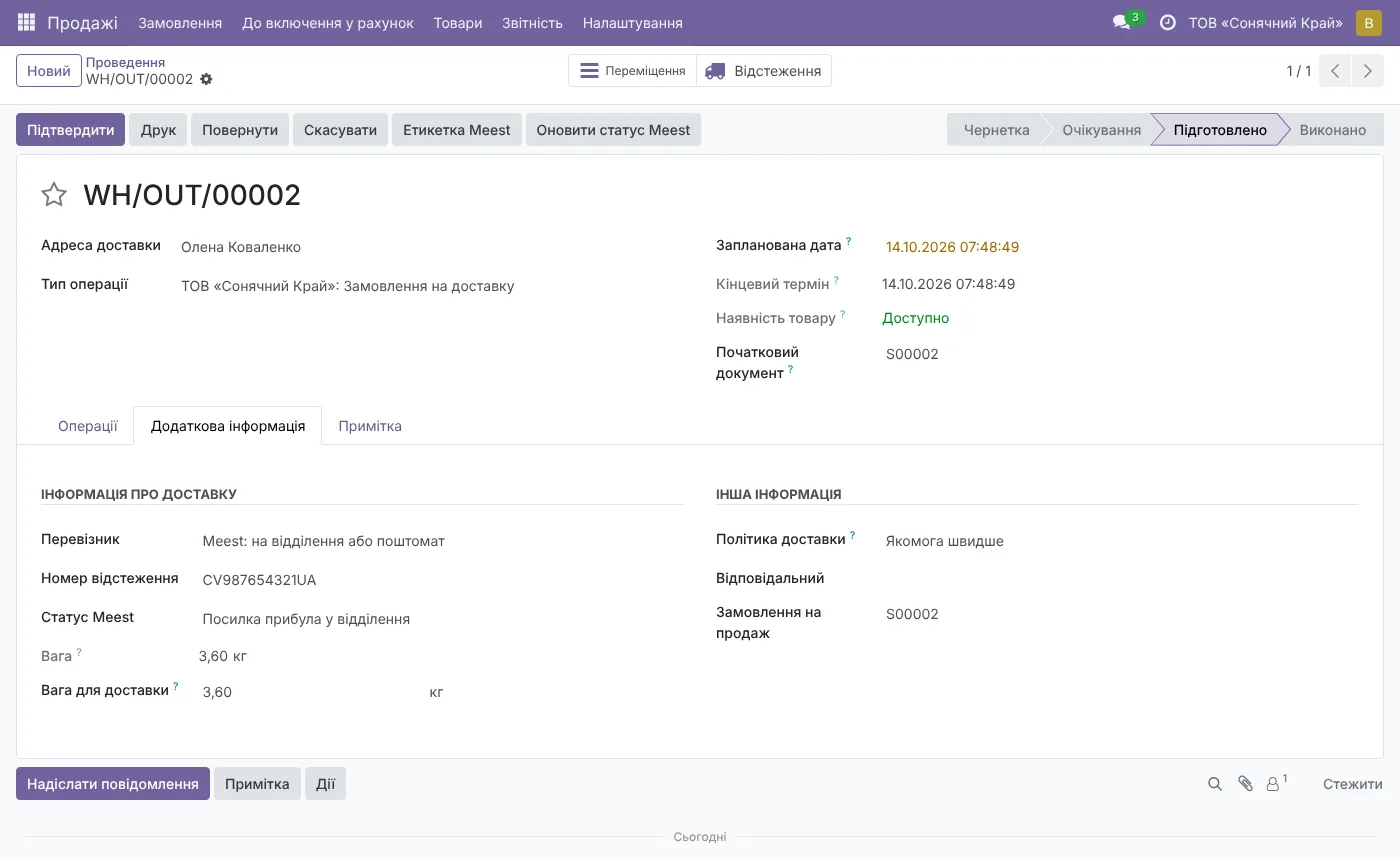Viewport: 1400px width, 860px height.
Task: Select Чернетка status stage
Action: pyautogui.click(x=996, y=130)
